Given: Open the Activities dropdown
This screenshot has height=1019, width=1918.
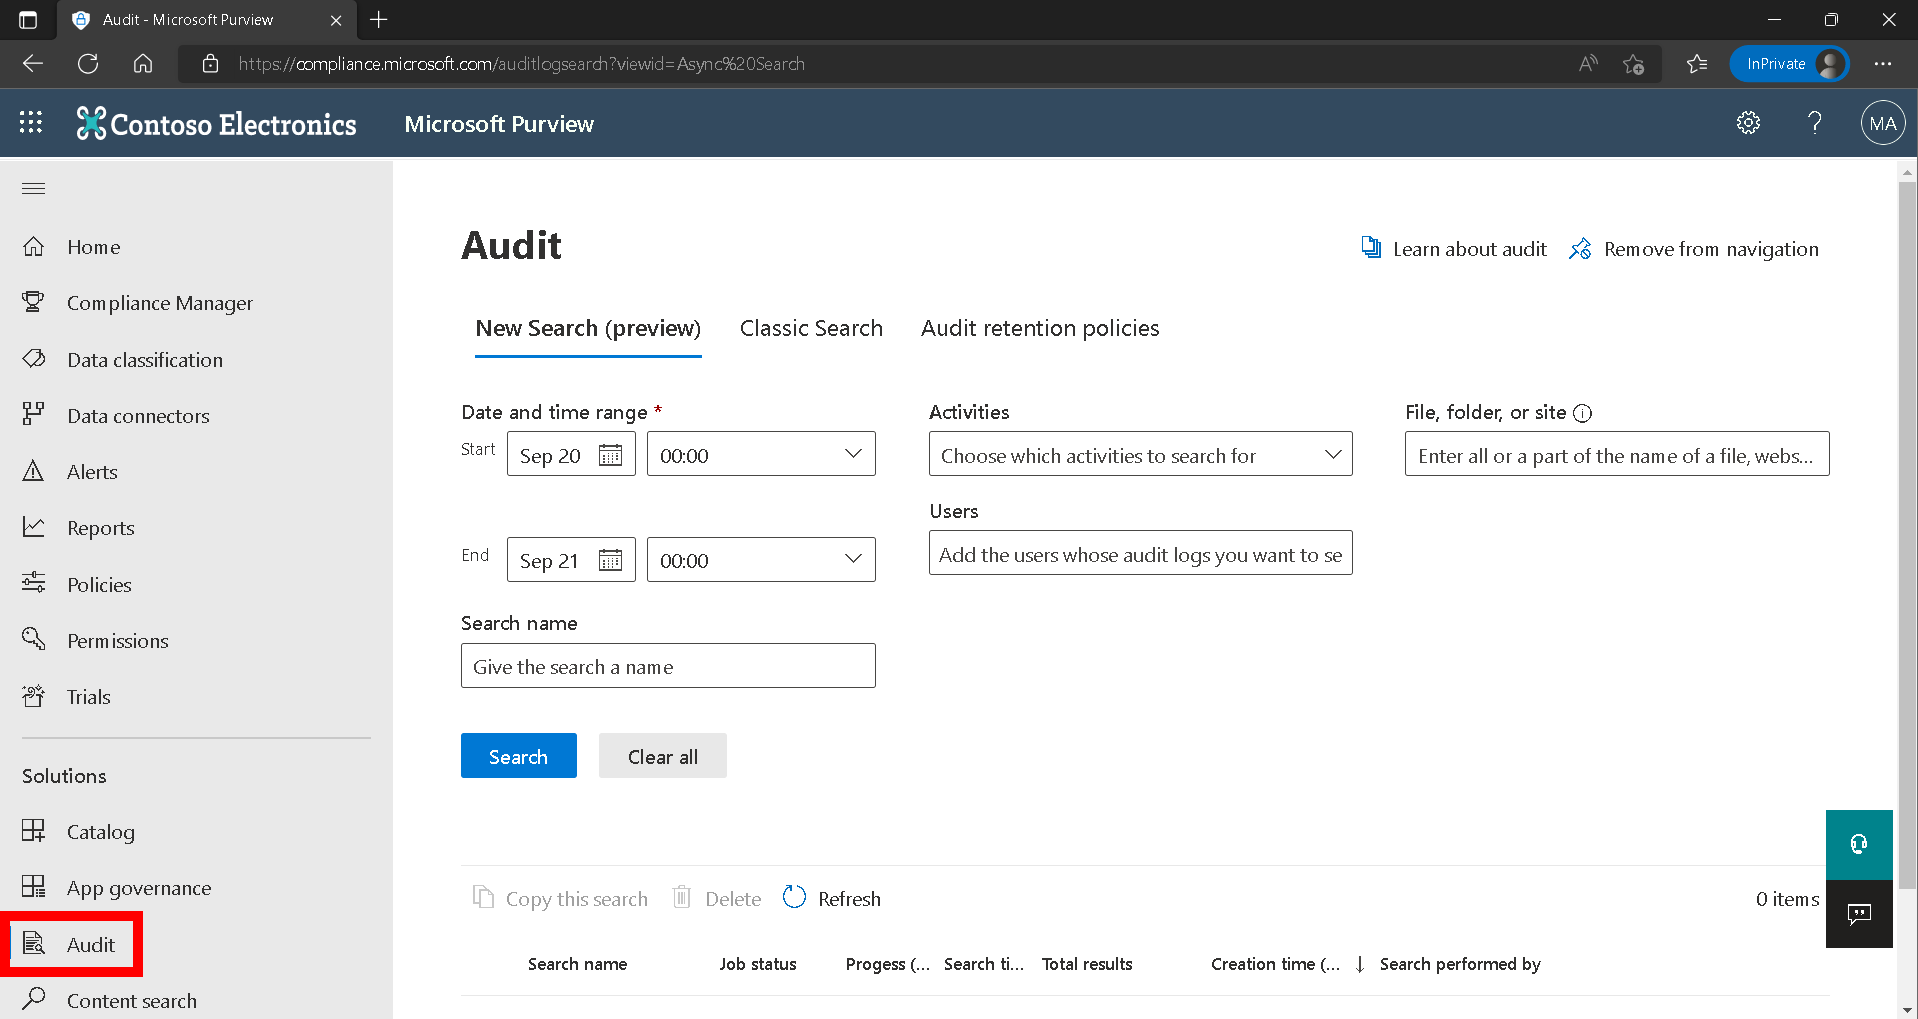Looking at the screenshot, I should click(1140, 454).
